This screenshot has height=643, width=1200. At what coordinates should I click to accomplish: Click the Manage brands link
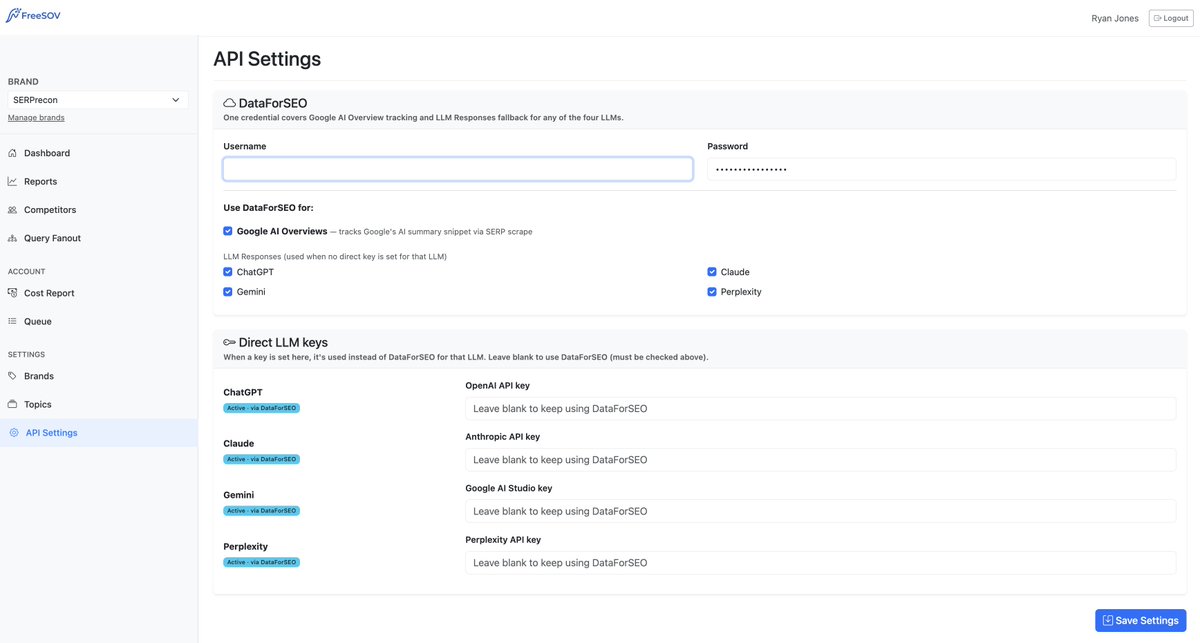36,118
